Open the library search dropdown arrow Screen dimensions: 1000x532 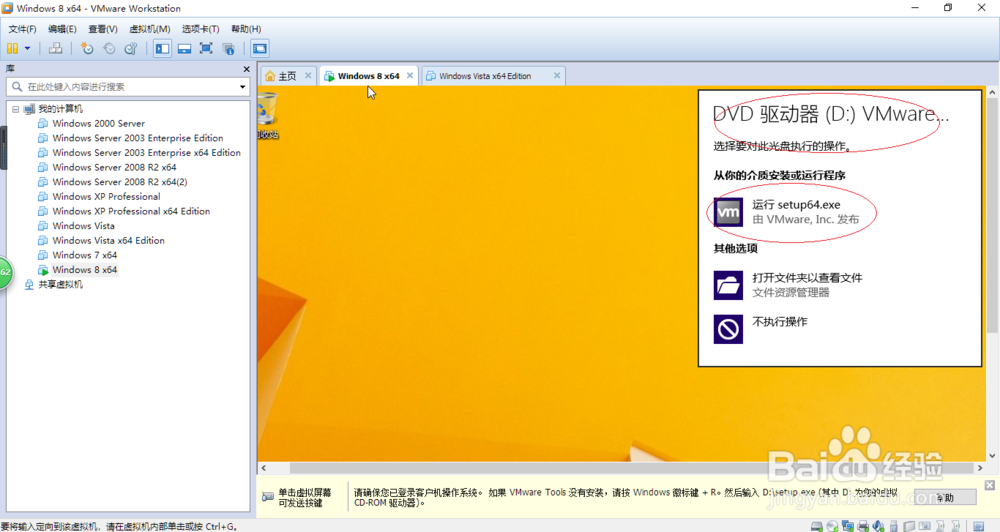(x=242, y=87)
